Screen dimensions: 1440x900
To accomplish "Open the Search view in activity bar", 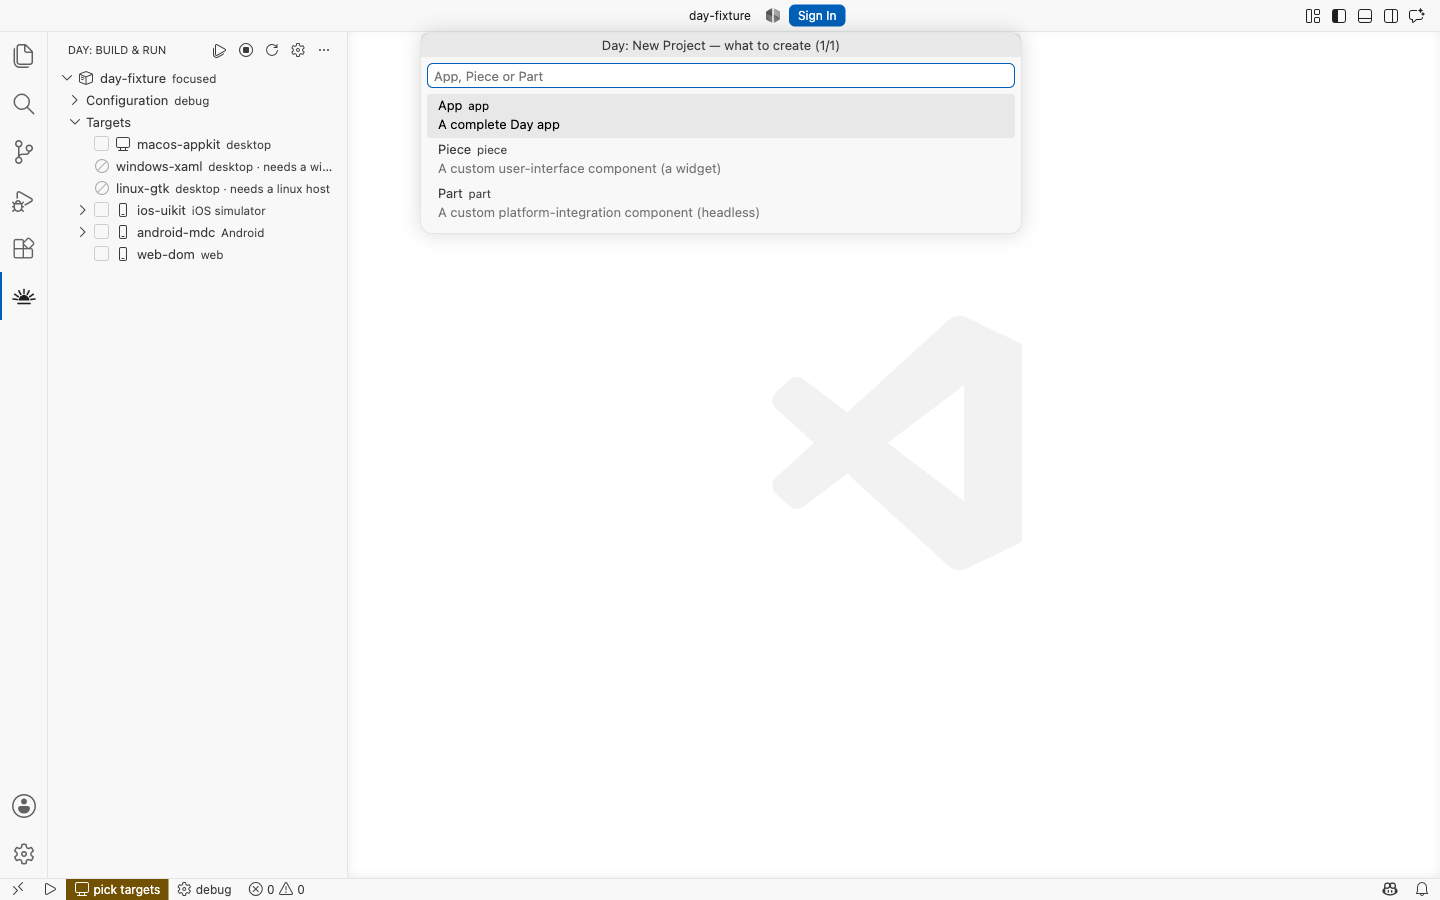I will (x=24, y=104).
